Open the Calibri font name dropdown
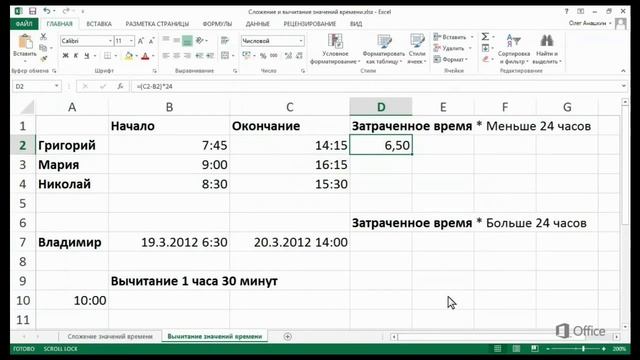Image resolution: width=640 pixels, height=360 pixels. tap(110, 41)
